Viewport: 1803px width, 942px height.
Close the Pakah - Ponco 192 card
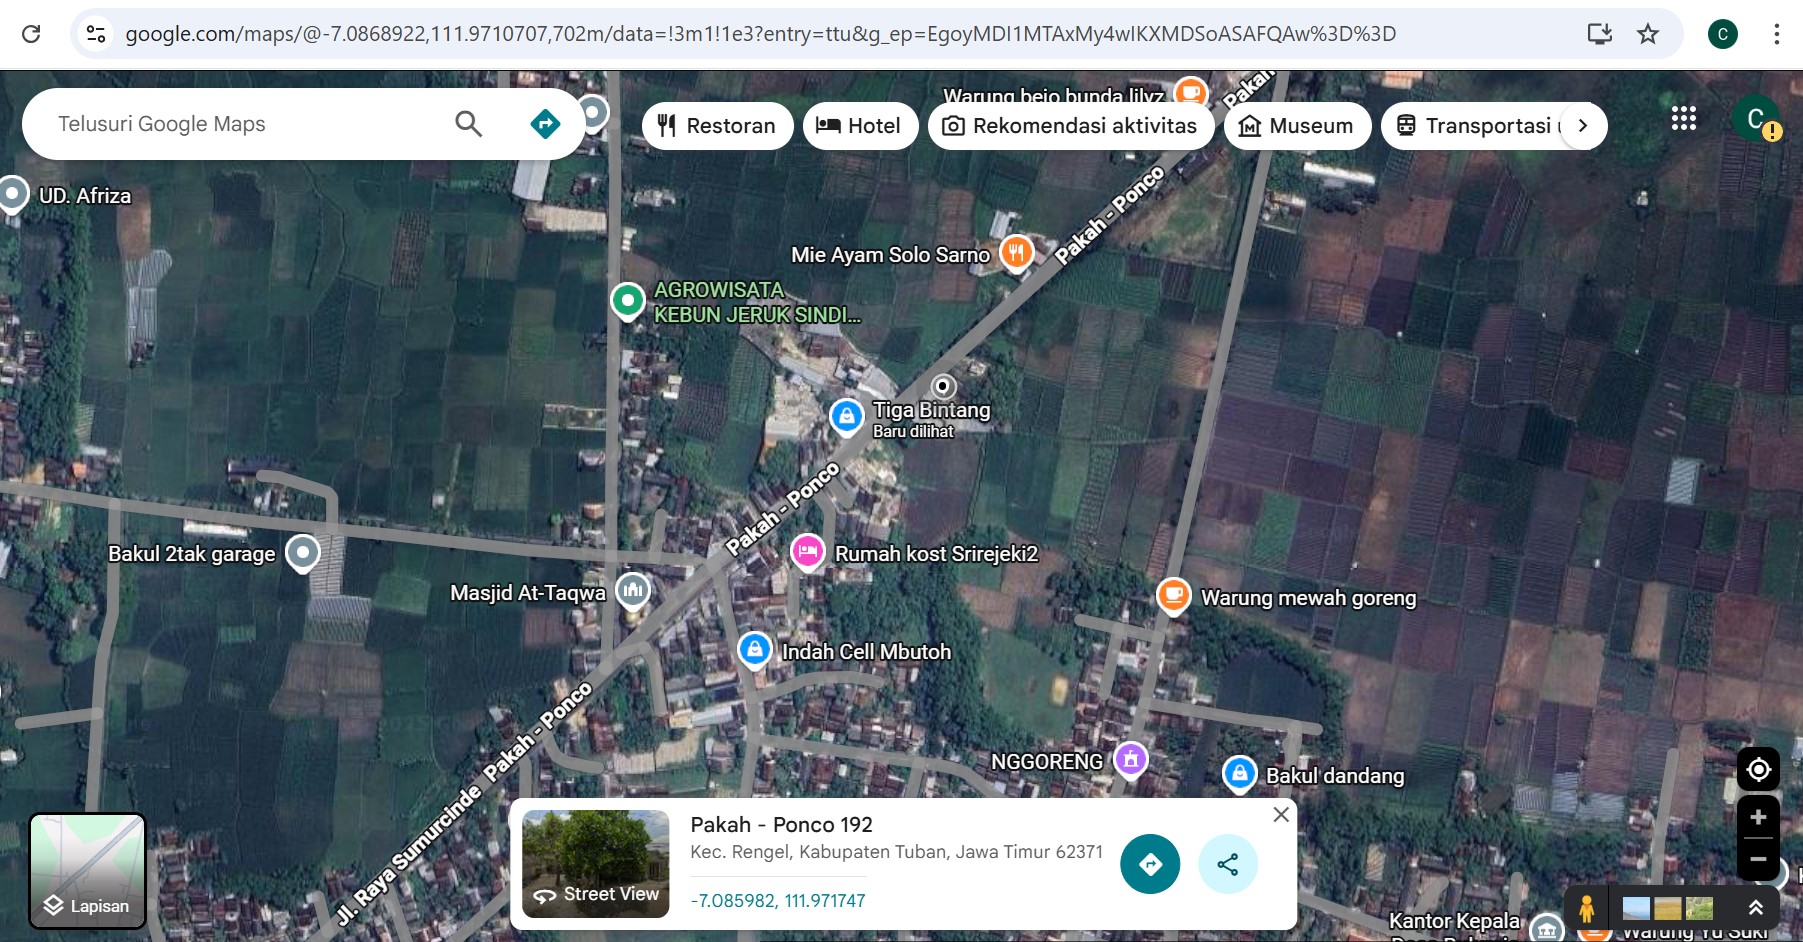(1280, 815)
